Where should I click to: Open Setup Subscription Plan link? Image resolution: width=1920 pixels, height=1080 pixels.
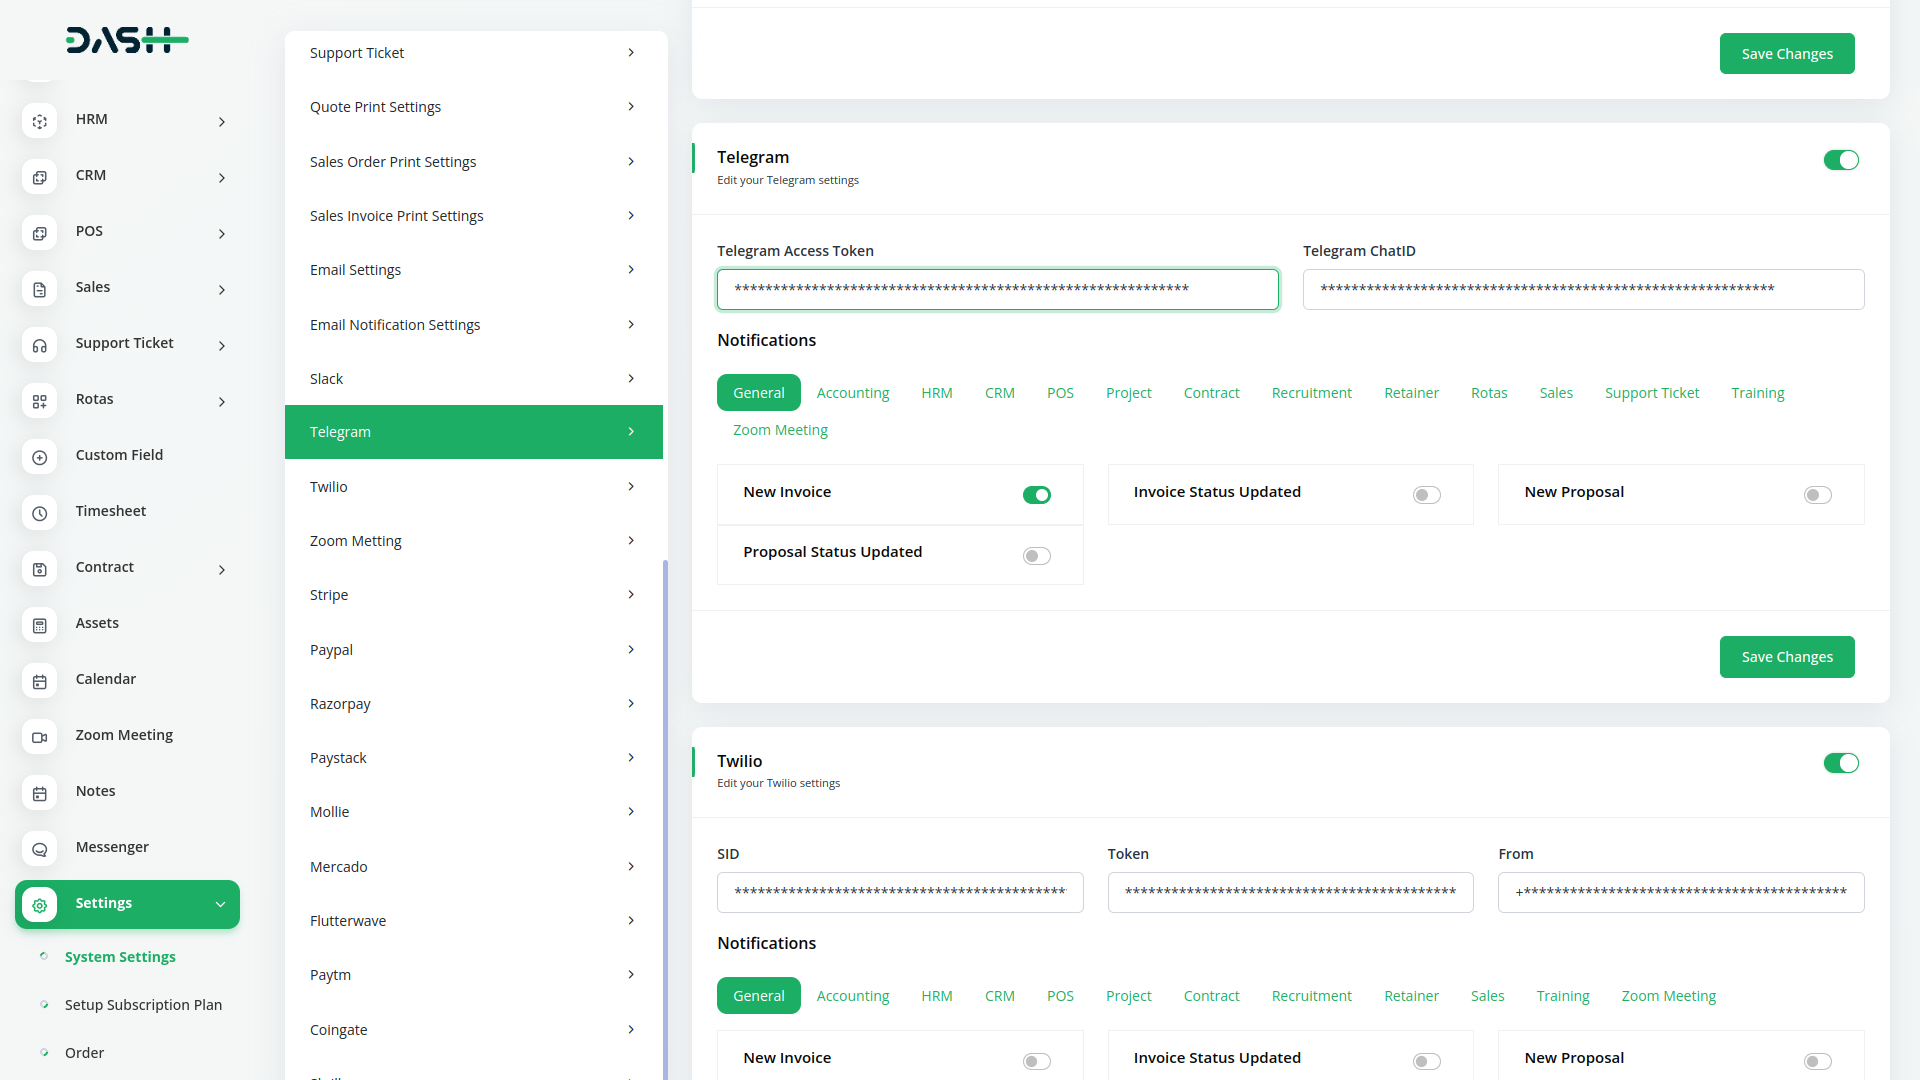(143, 1005)
